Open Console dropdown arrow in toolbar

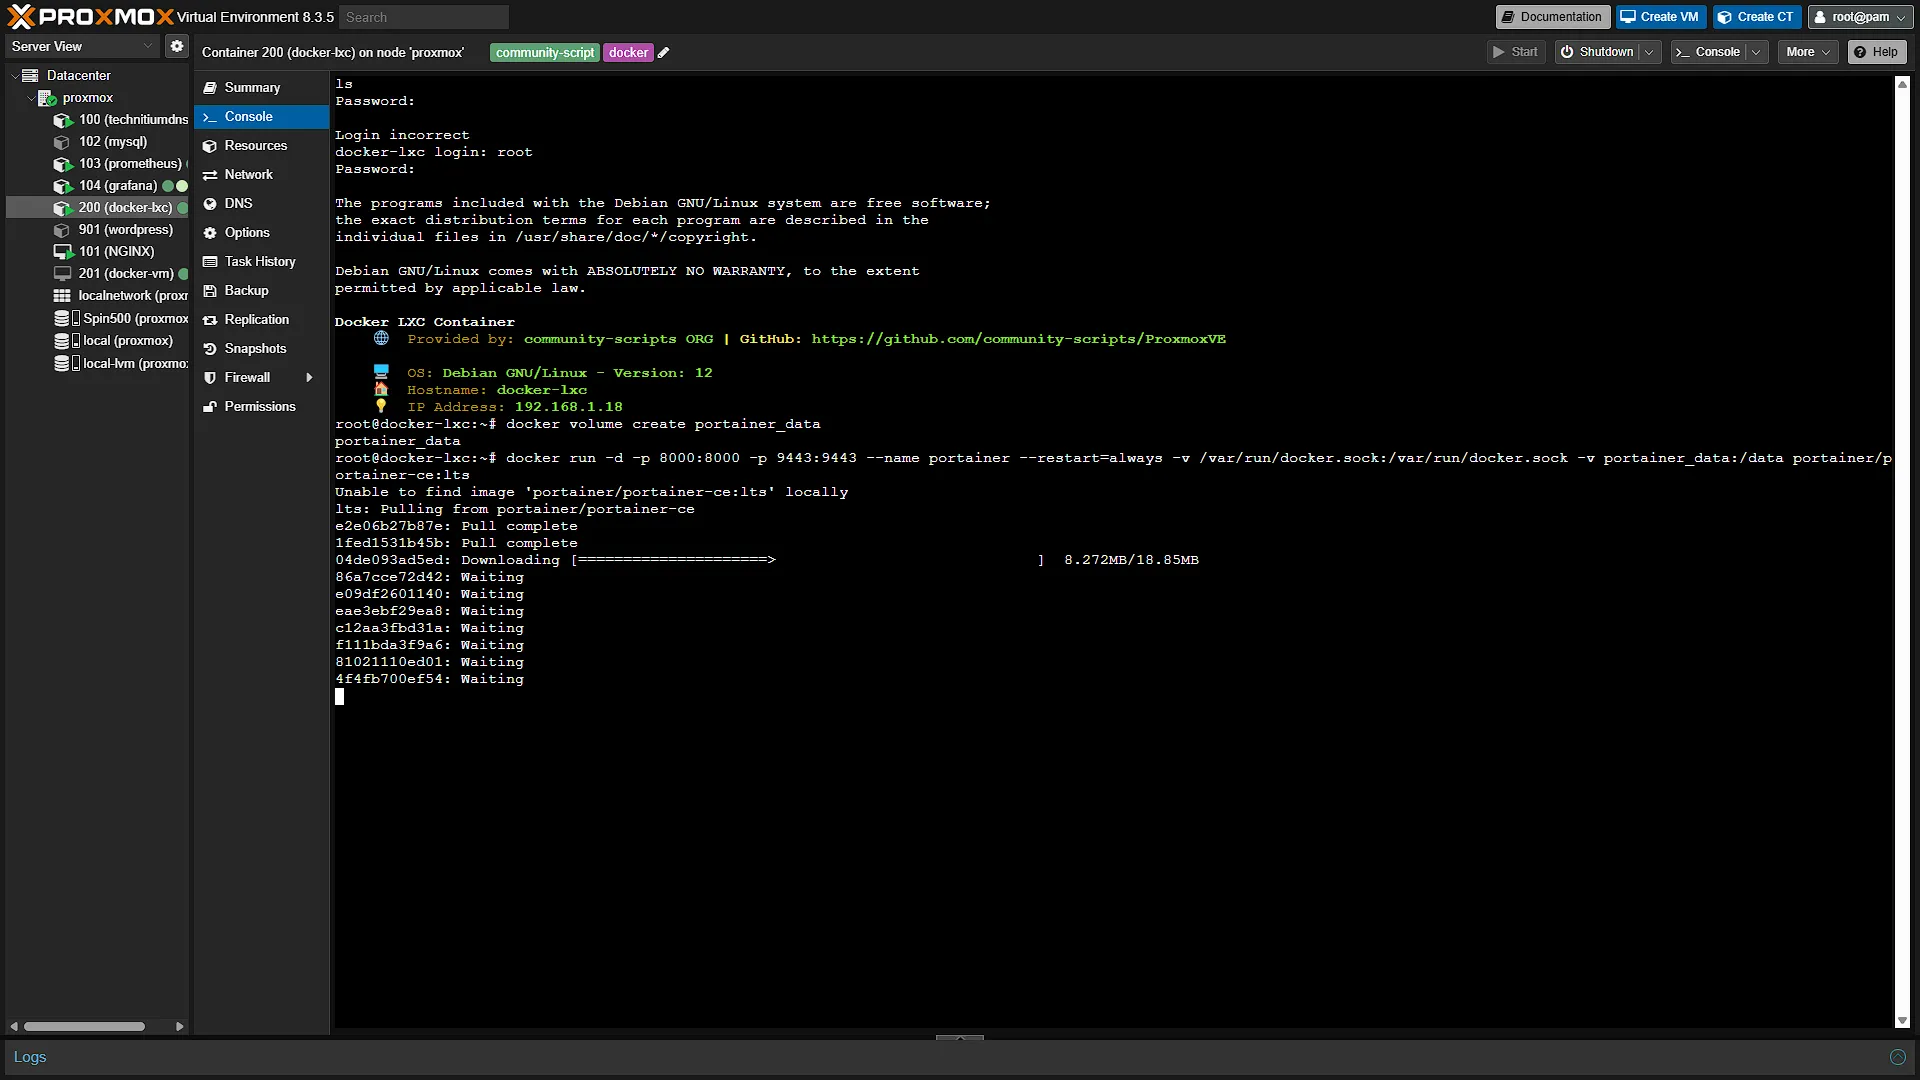pyautogui.click(x=1756, y=52)
